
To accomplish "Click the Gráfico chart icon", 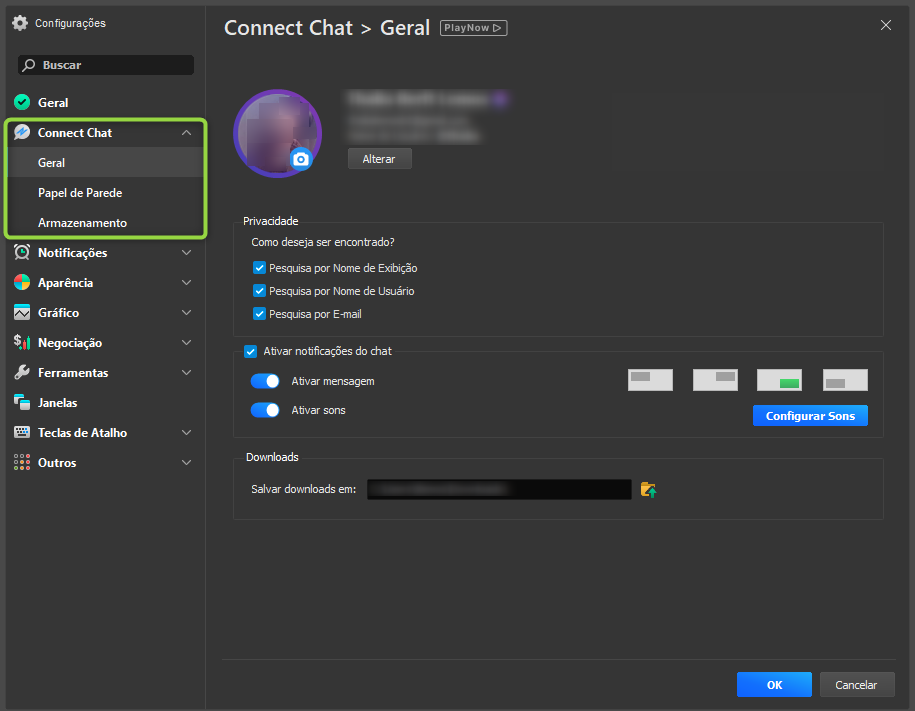I will coord(22,312).
